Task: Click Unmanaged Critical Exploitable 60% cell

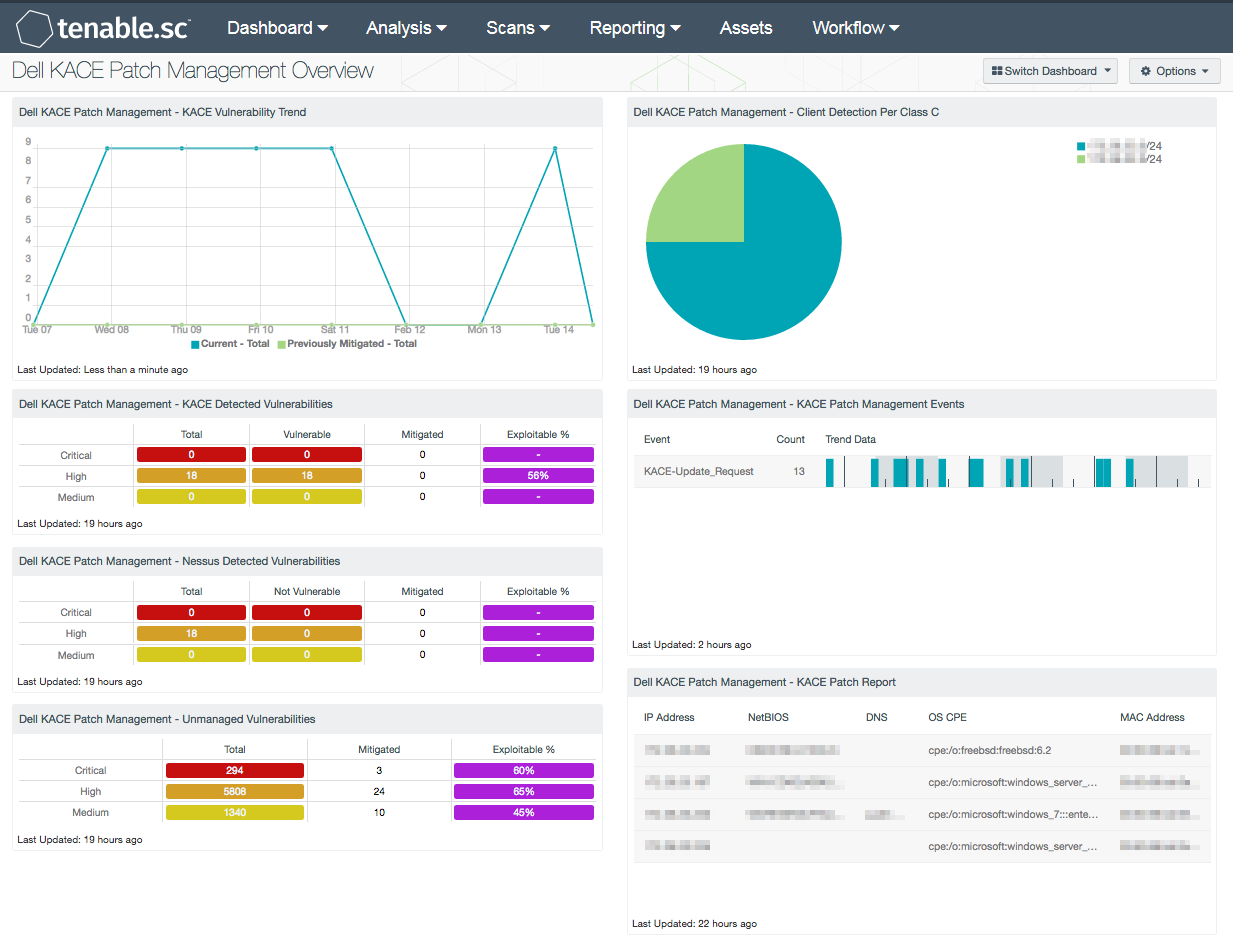Action: [x=524, y=771]
